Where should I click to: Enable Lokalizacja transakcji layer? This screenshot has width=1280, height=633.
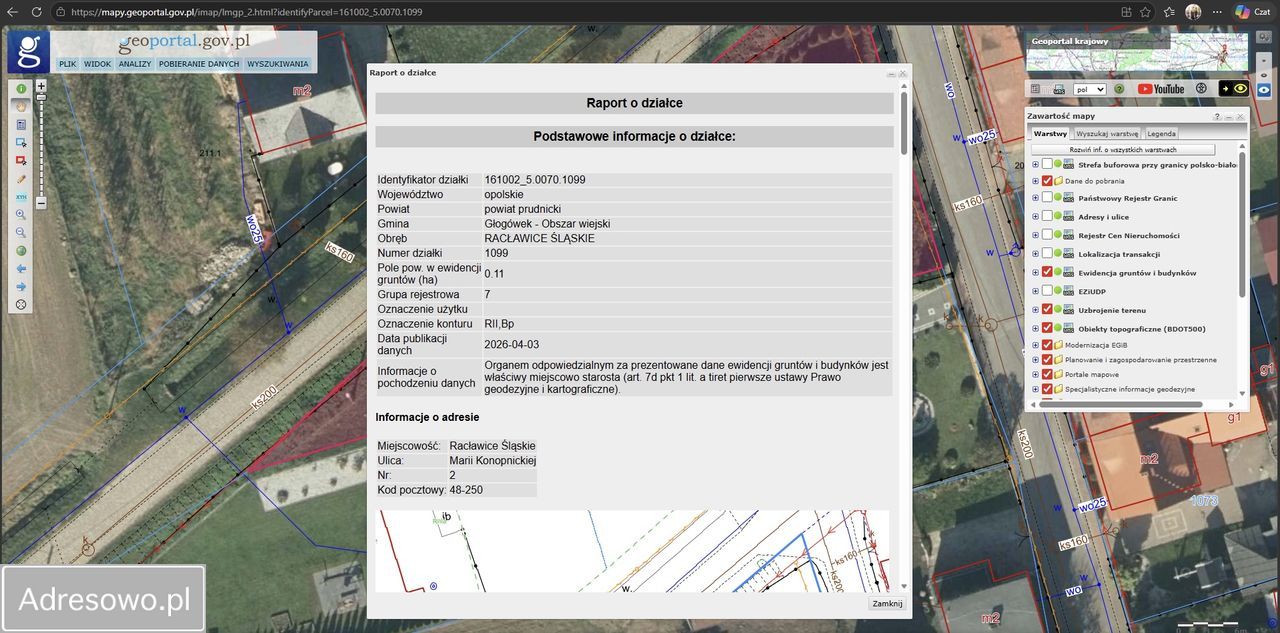click(x=1047, y=254)
